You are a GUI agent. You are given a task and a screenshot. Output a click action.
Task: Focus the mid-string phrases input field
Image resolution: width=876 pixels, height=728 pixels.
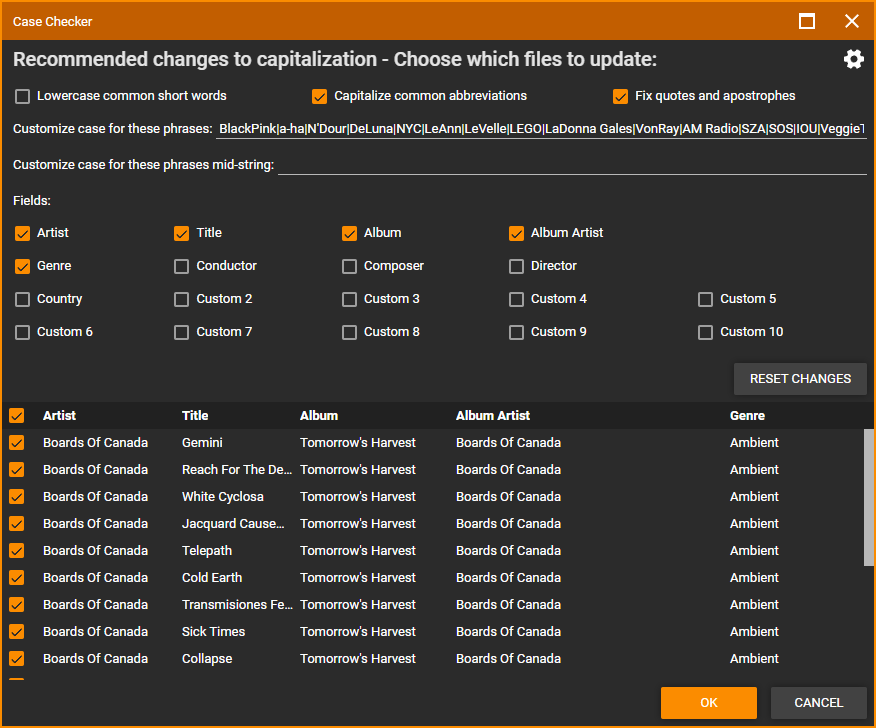coord(571,164)
